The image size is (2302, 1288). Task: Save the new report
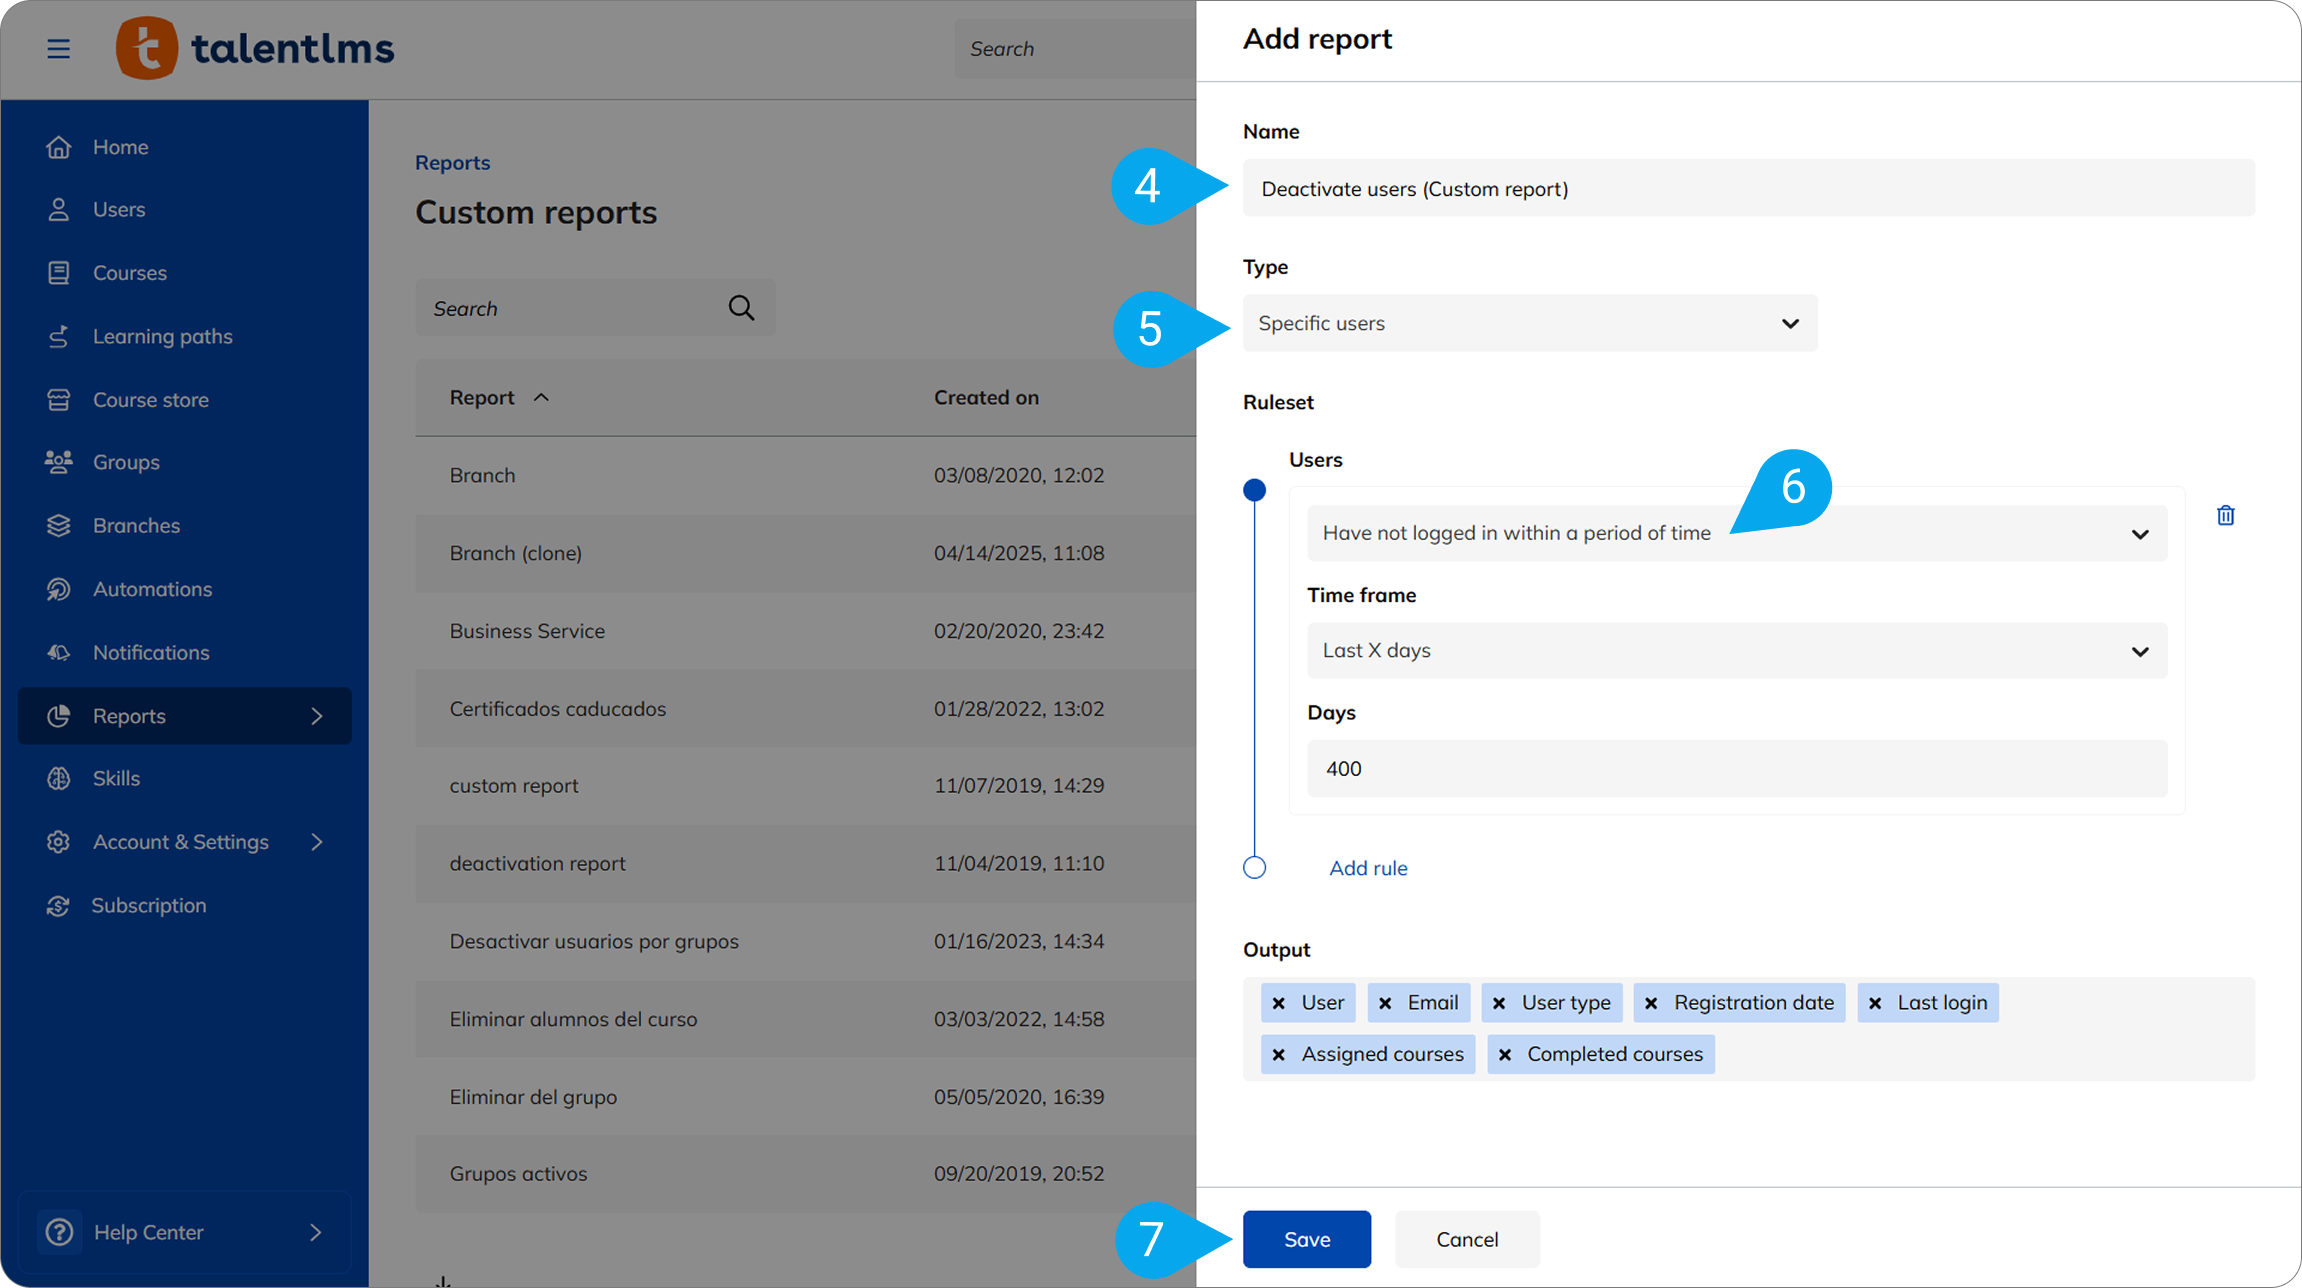(x=1306, y=1239)
